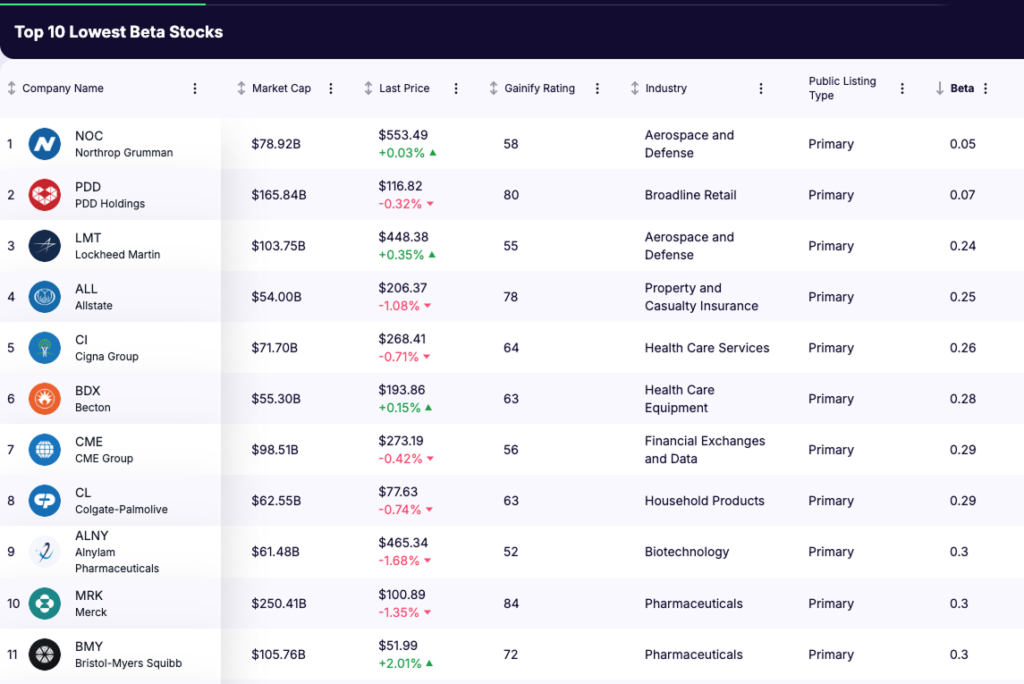Open the Public Listing Type column menu

pyautogui.click(x=901, y=88)
